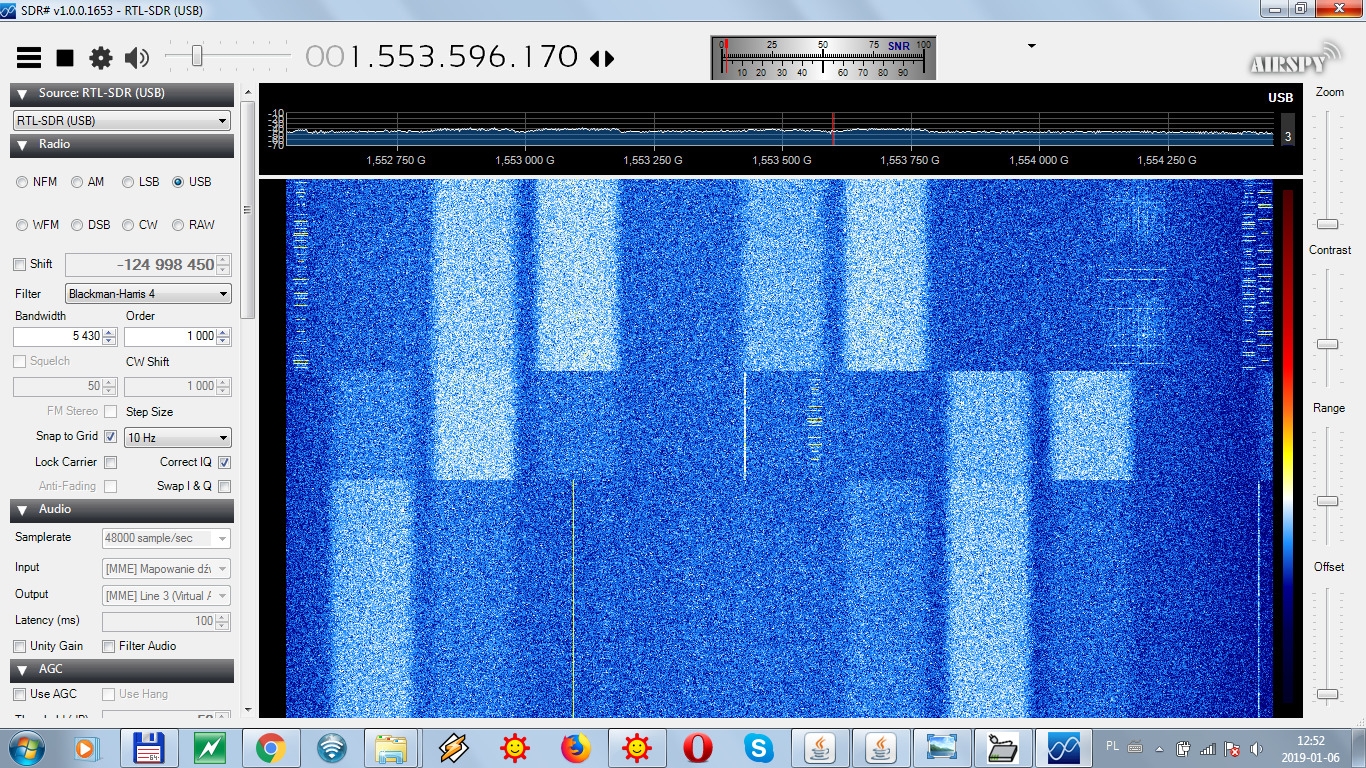Toggle the Correct IQ checkbox
This screenshot has width=1366, height=768.
pos(224,462)
